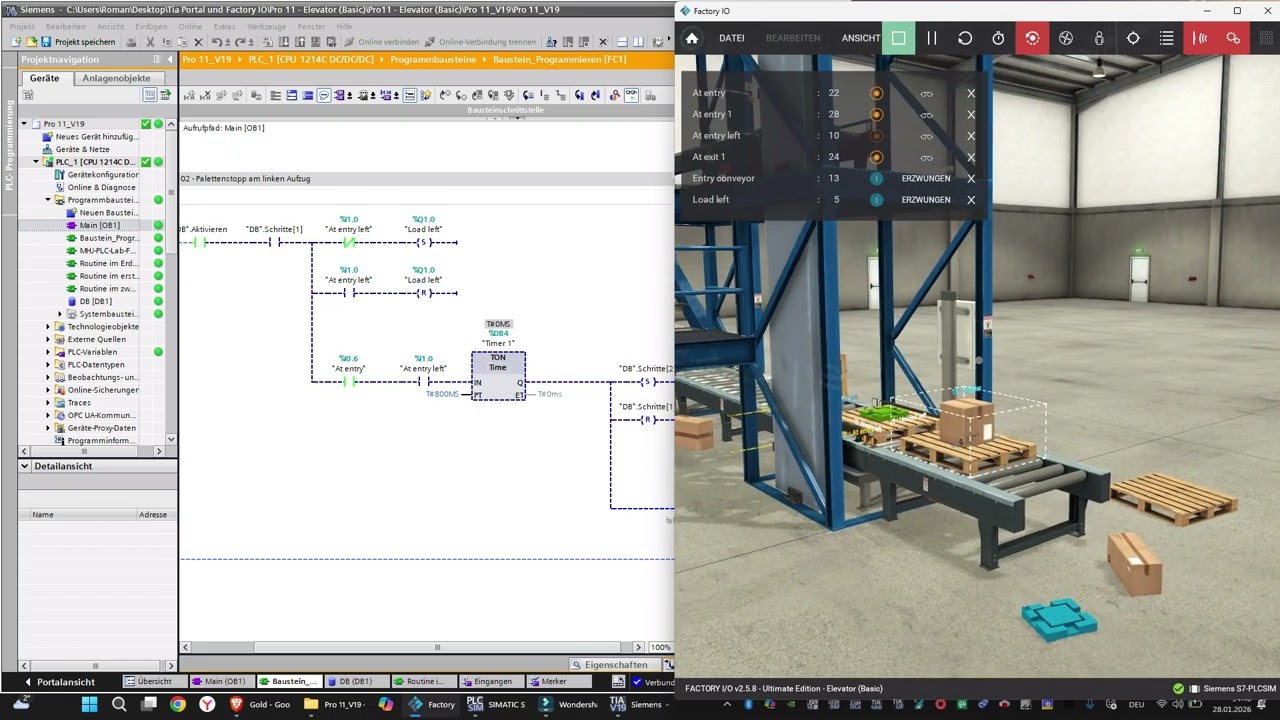Open the Online menu
The height and width of the screenshot is (720, 1280).
point(190,27)
